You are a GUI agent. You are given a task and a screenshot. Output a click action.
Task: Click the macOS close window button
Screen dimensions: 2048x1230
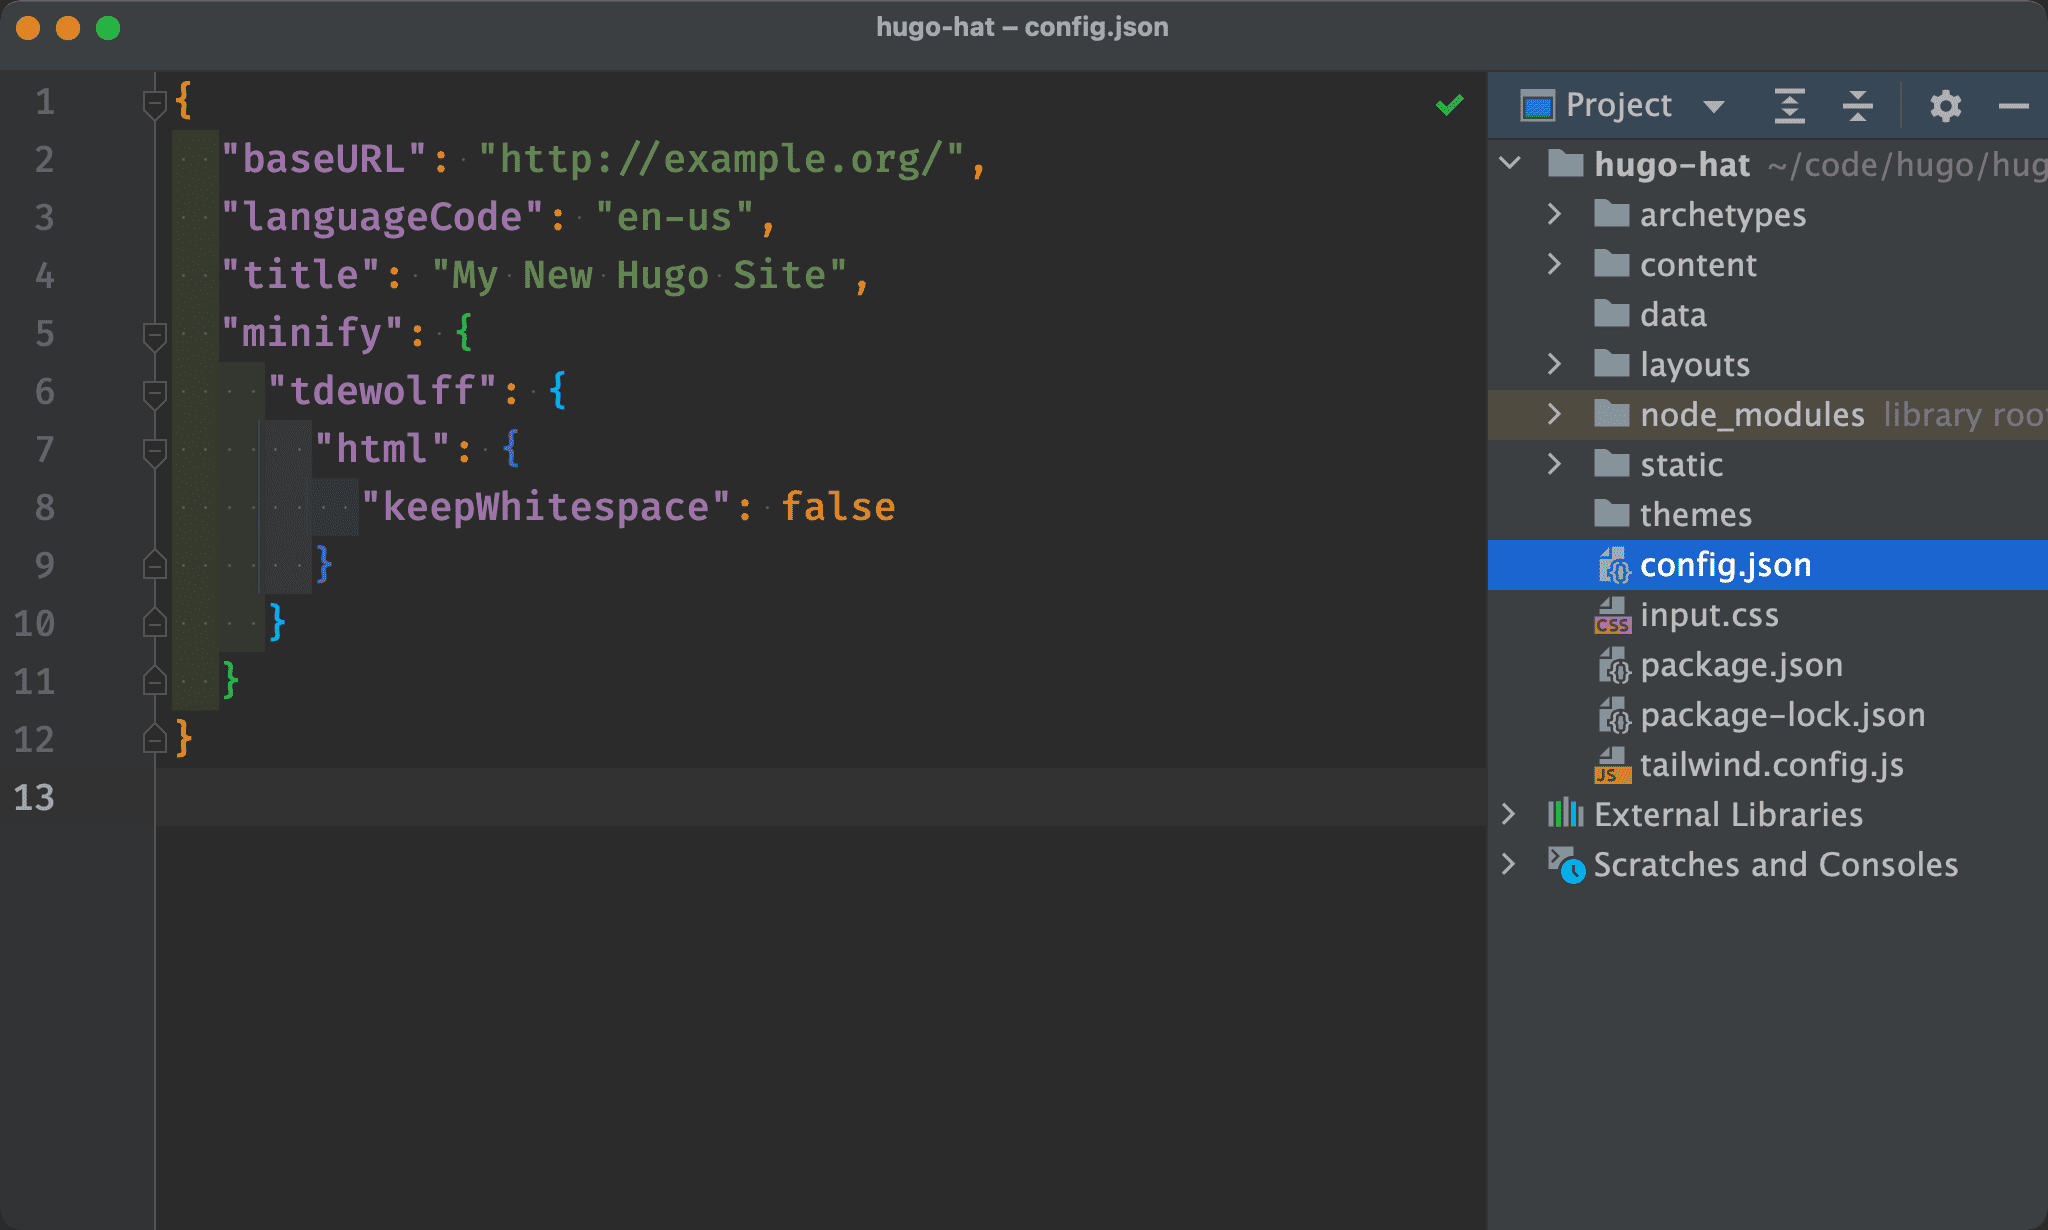(28, 28)
